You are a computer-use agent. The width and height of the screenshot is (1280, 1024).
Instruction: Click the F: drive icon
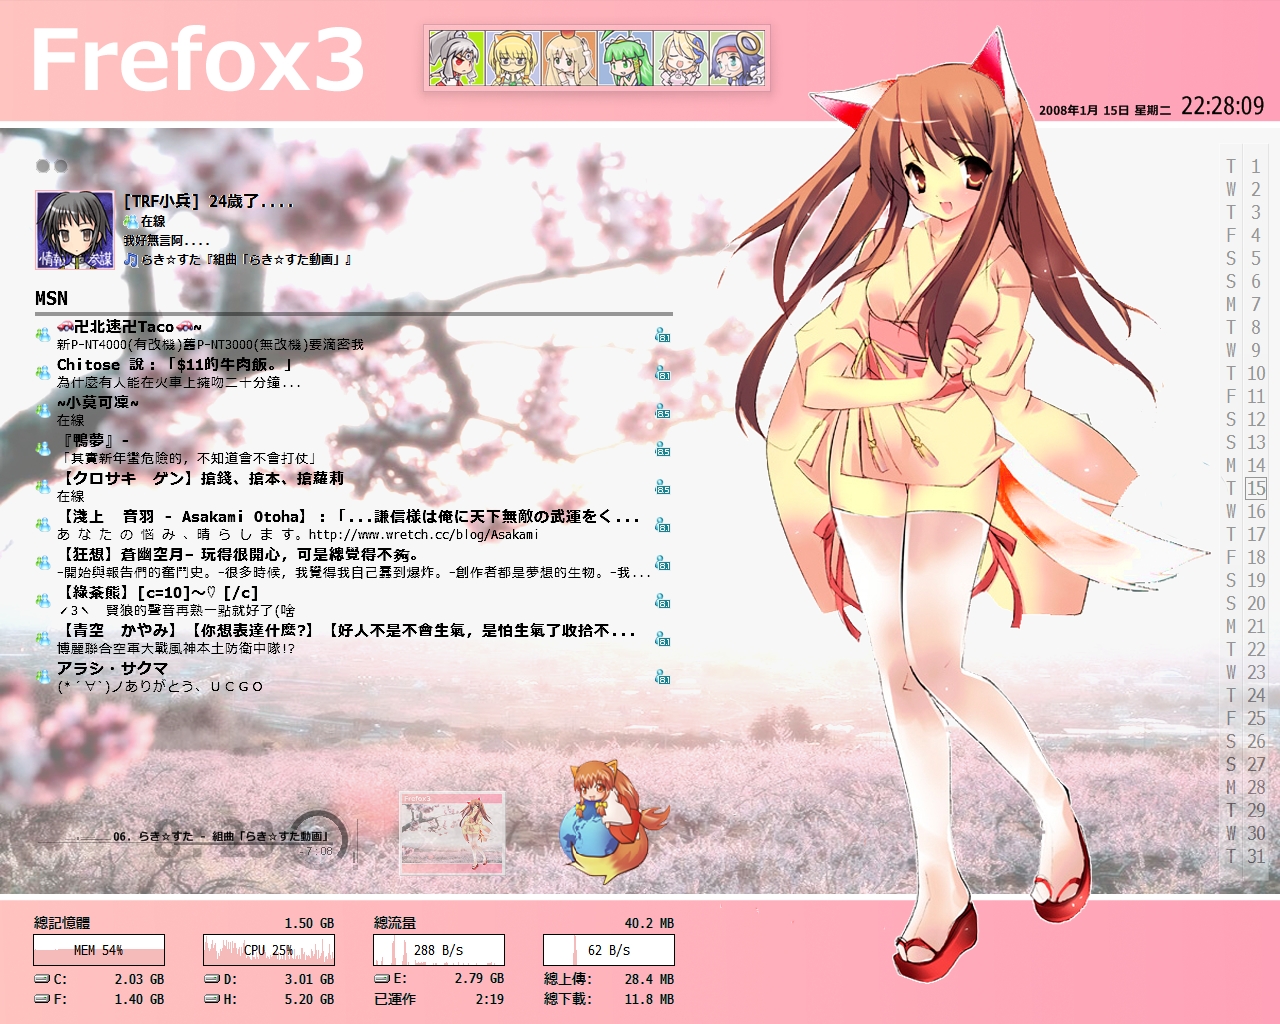coord(42,999)
